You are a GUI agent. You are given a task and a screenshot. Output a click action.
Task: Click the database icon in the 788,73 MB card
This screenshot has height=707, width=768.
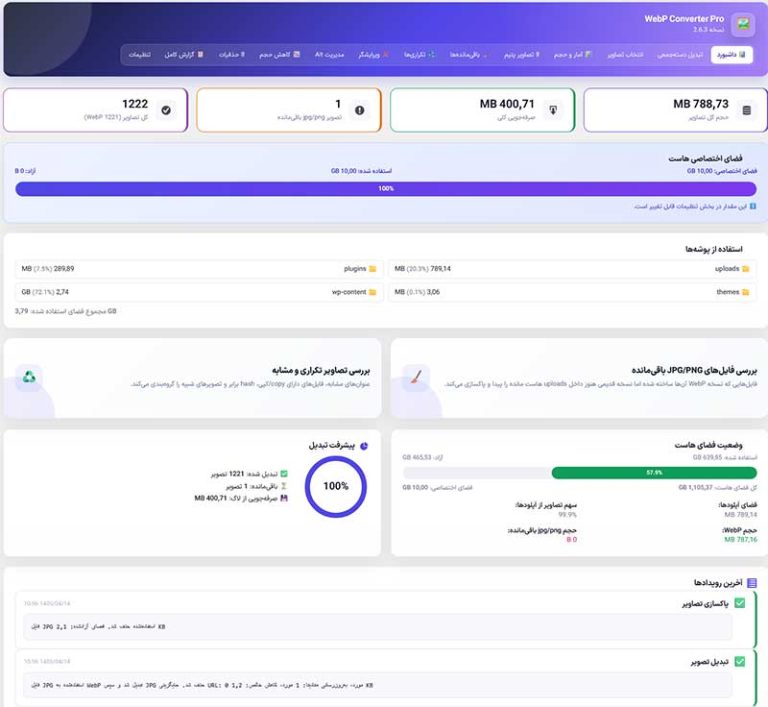coord(746,110)
